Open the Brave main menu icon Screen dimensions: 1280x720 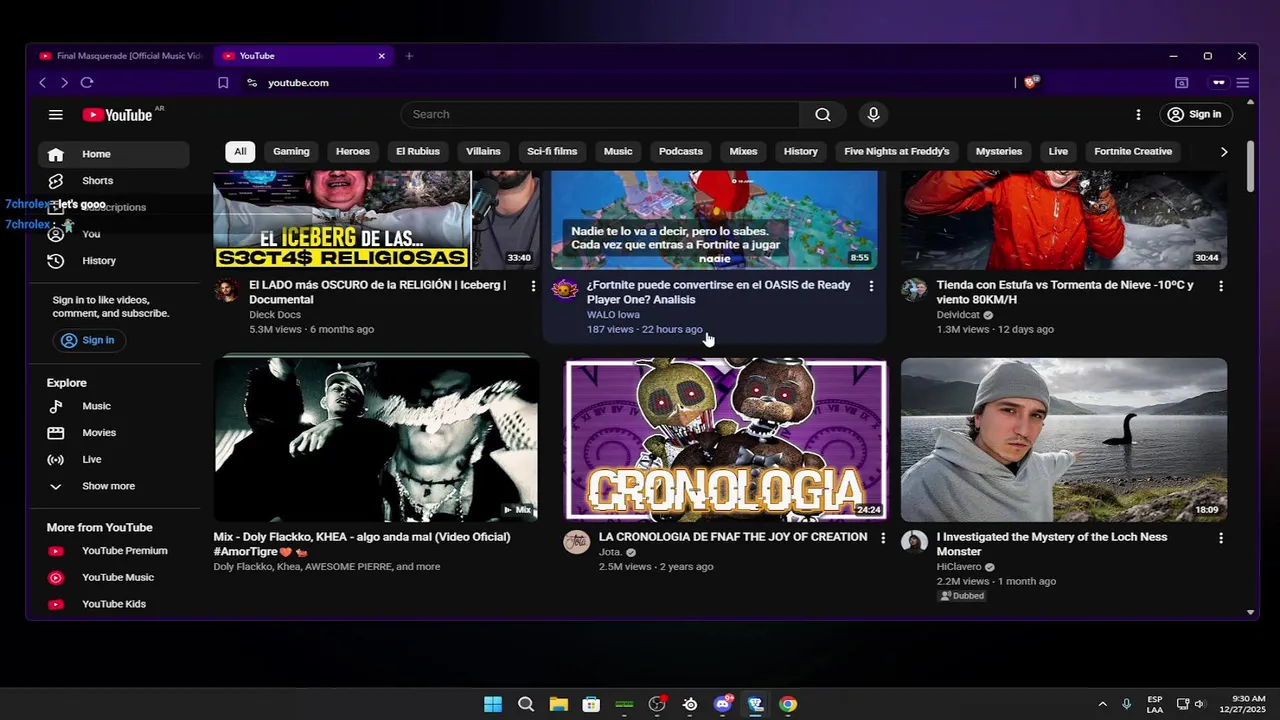click(x=1243, y=83)
